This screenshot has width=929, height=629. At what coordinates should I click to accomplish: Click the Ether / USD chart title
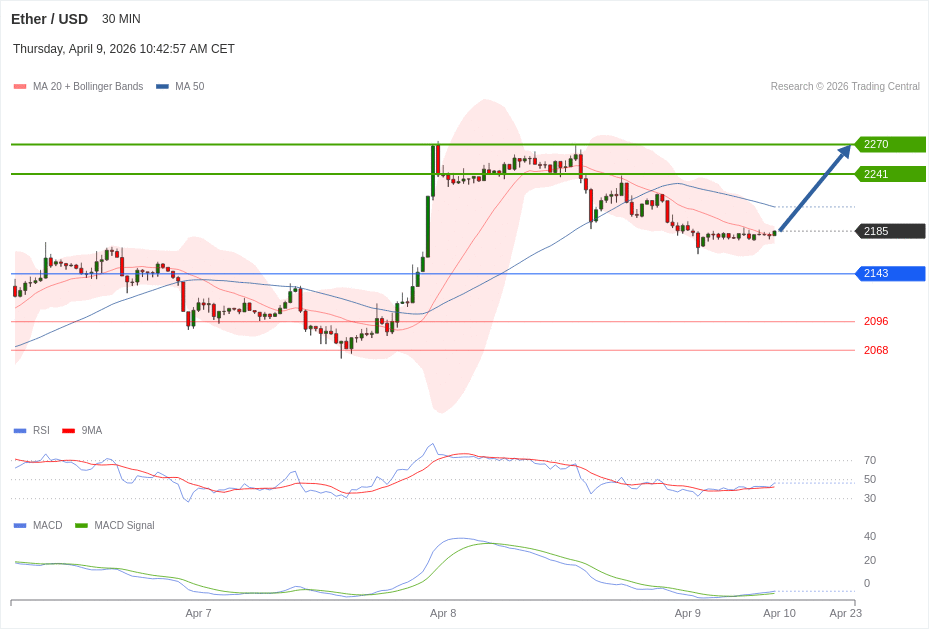coord(49,19)
